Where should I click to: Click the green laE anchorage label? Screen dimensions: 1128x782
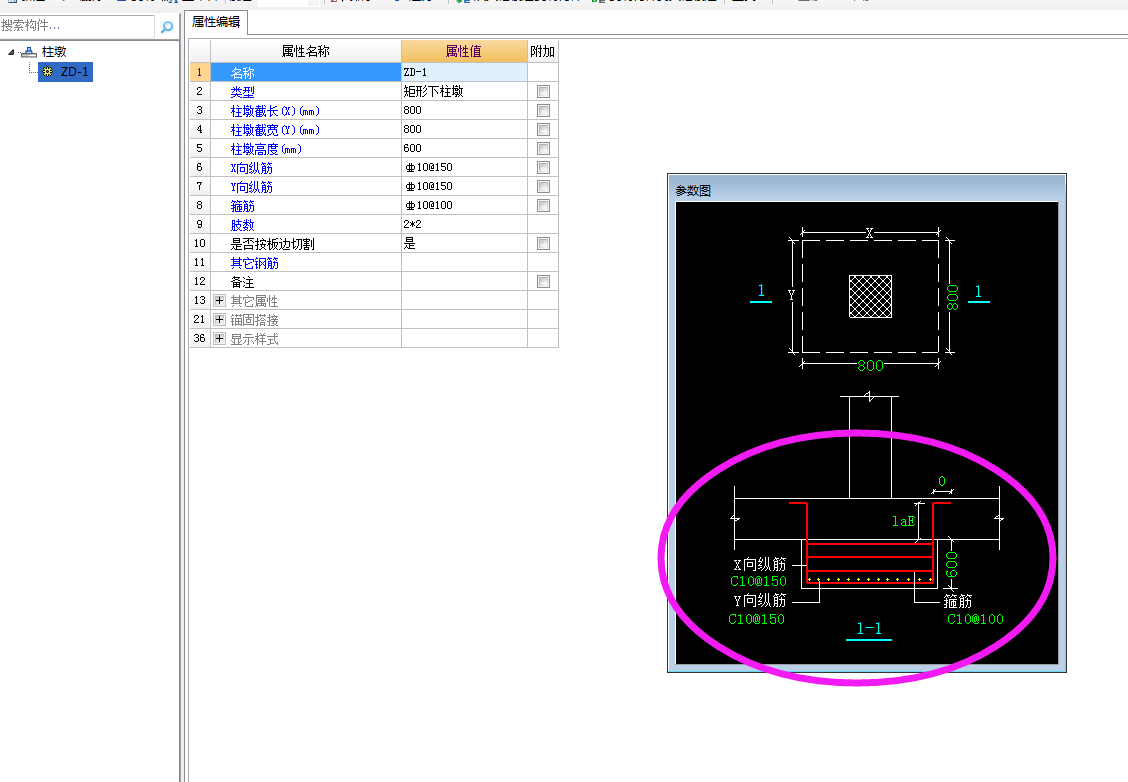tap(904, 521)
